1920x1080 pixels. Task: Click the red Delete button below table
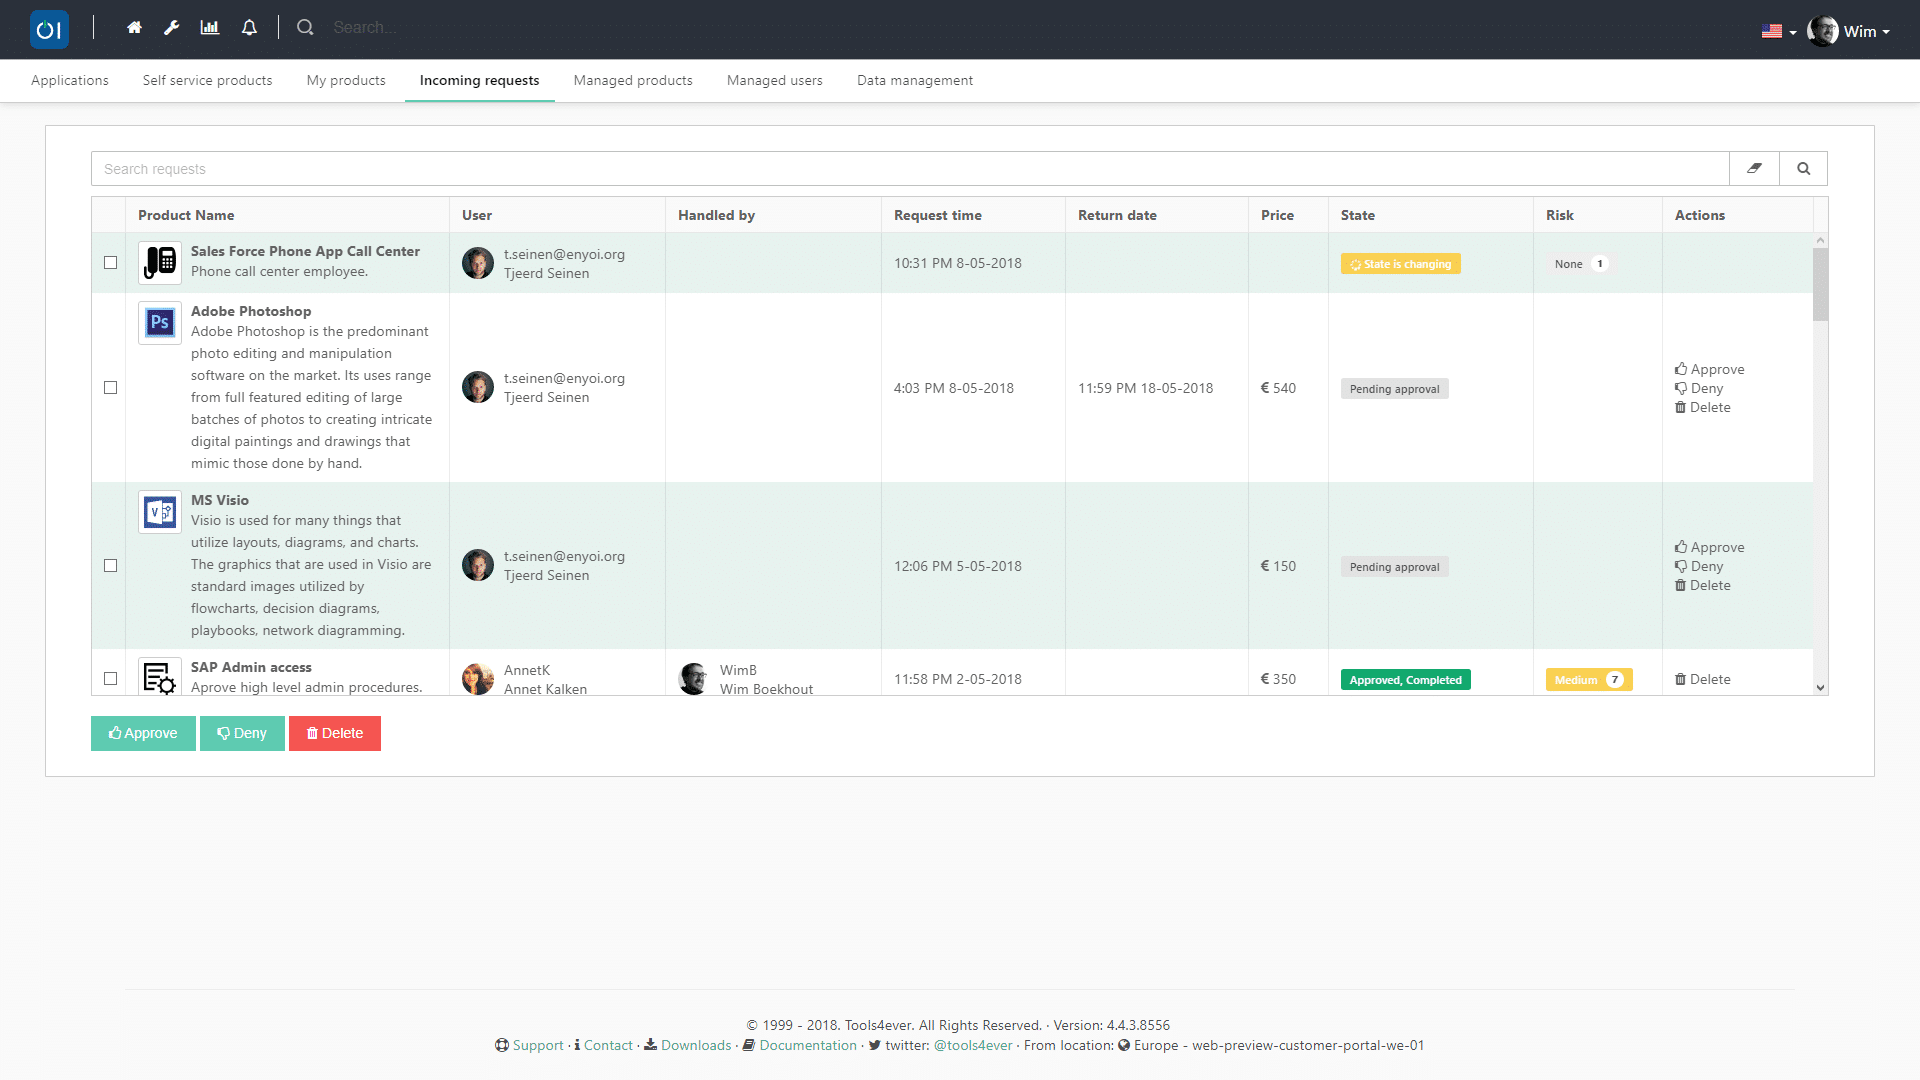335,733
